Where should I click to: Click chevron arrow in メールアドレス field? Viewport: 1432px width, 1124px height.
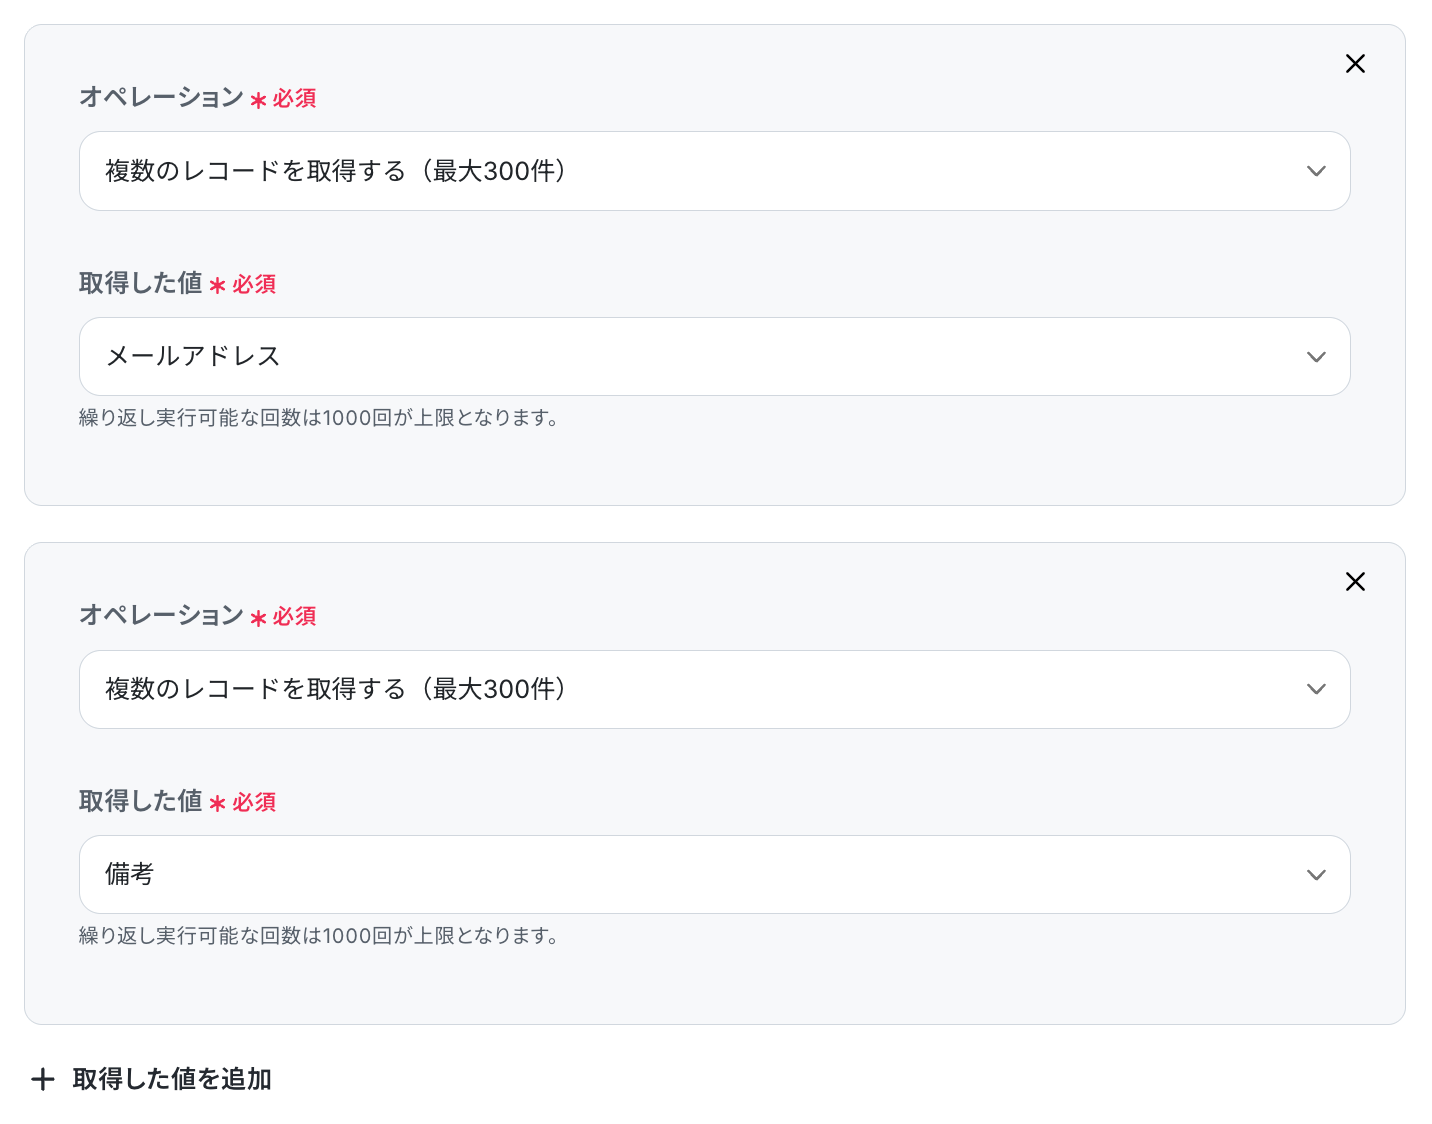(x=1316, y=357)
